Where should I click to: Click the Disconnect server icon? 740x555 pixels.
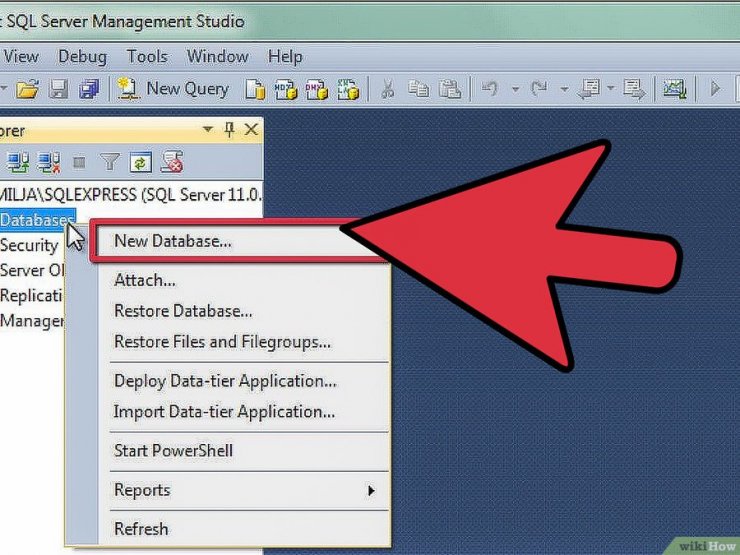point(49,162)
